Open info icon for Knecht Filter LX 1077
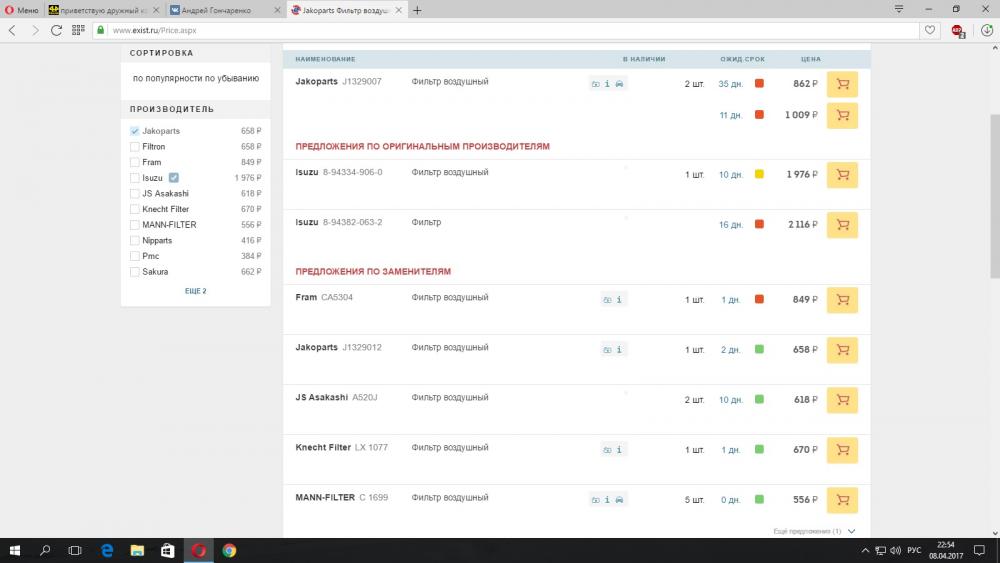This screenshot has width=1000, height=563. pyautogui.click(x=619, y=450)
